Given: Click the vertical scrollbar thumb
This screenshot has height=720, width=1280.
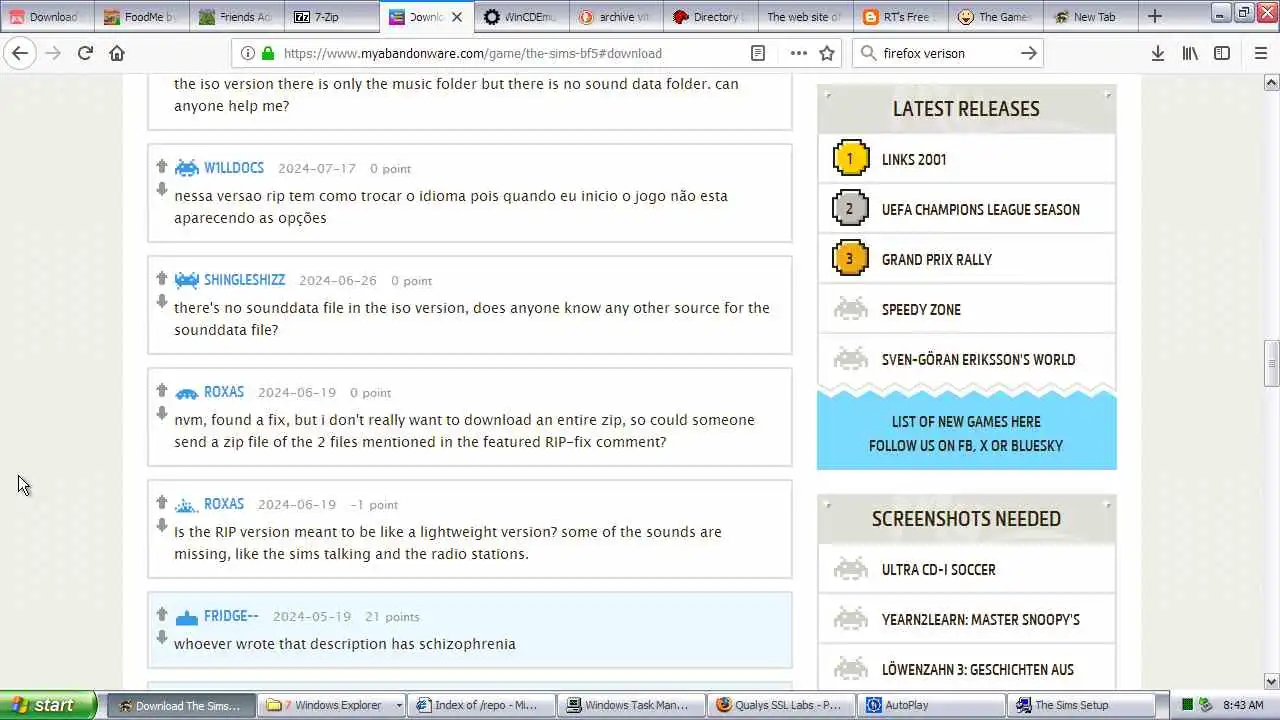Looking at the screenshot, I should (x=1271, y=364).
